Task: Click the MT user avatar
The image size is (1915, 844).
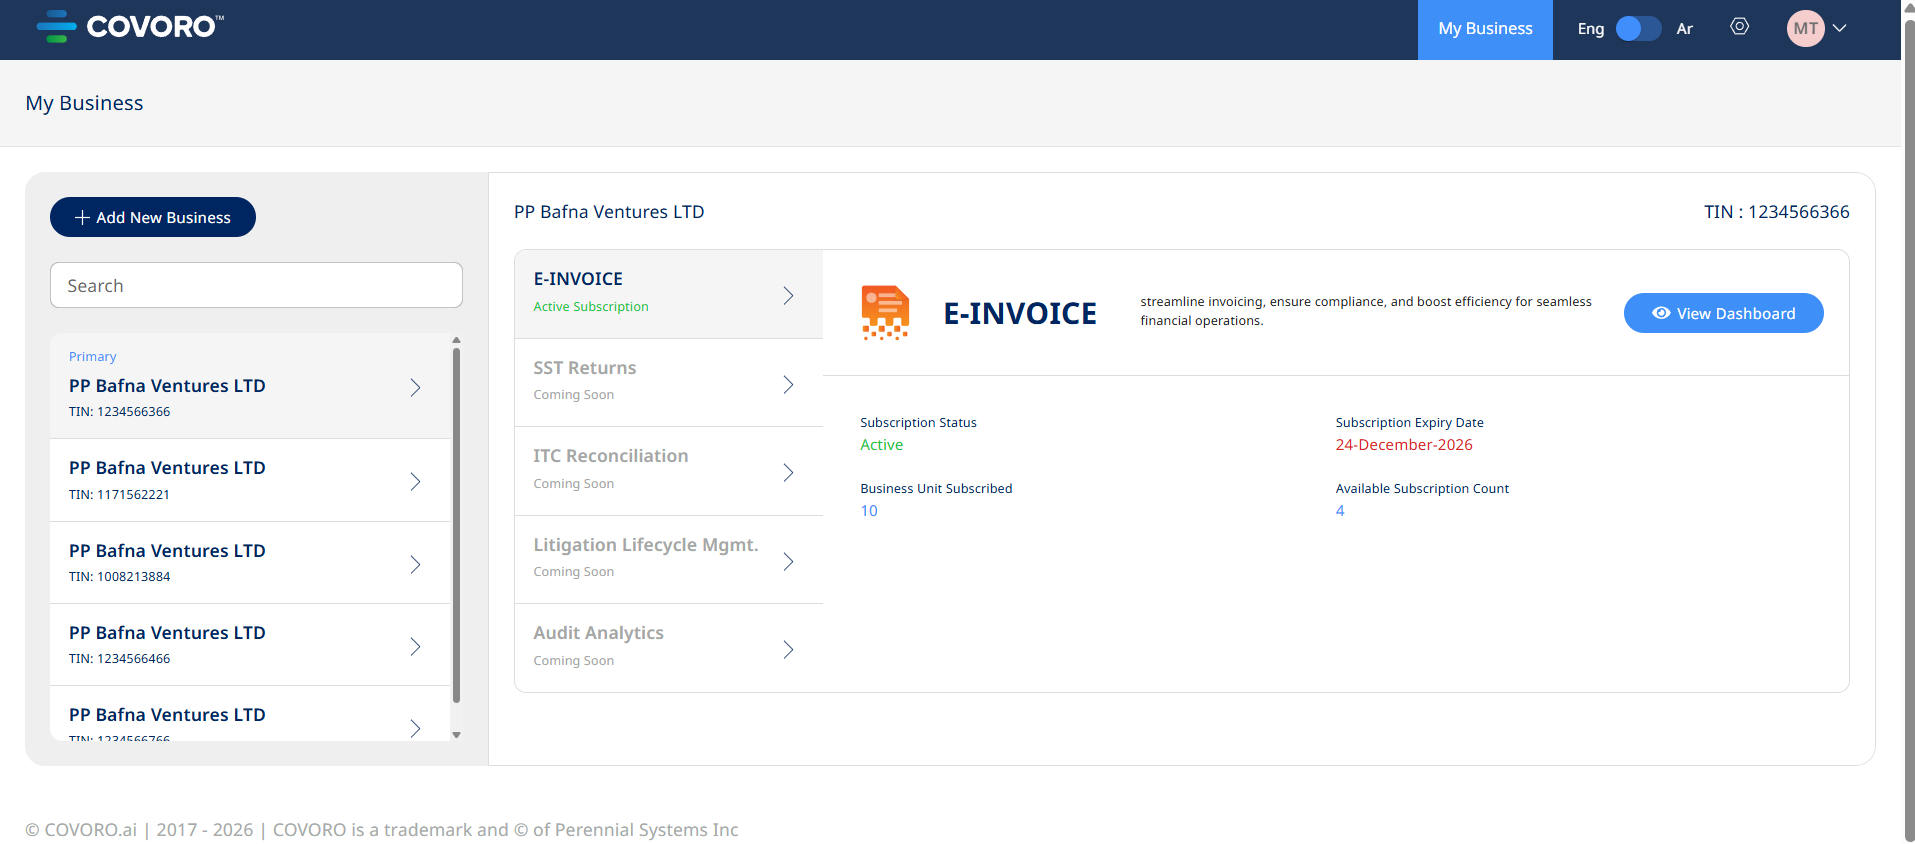Action: (x=1806, y=28)
